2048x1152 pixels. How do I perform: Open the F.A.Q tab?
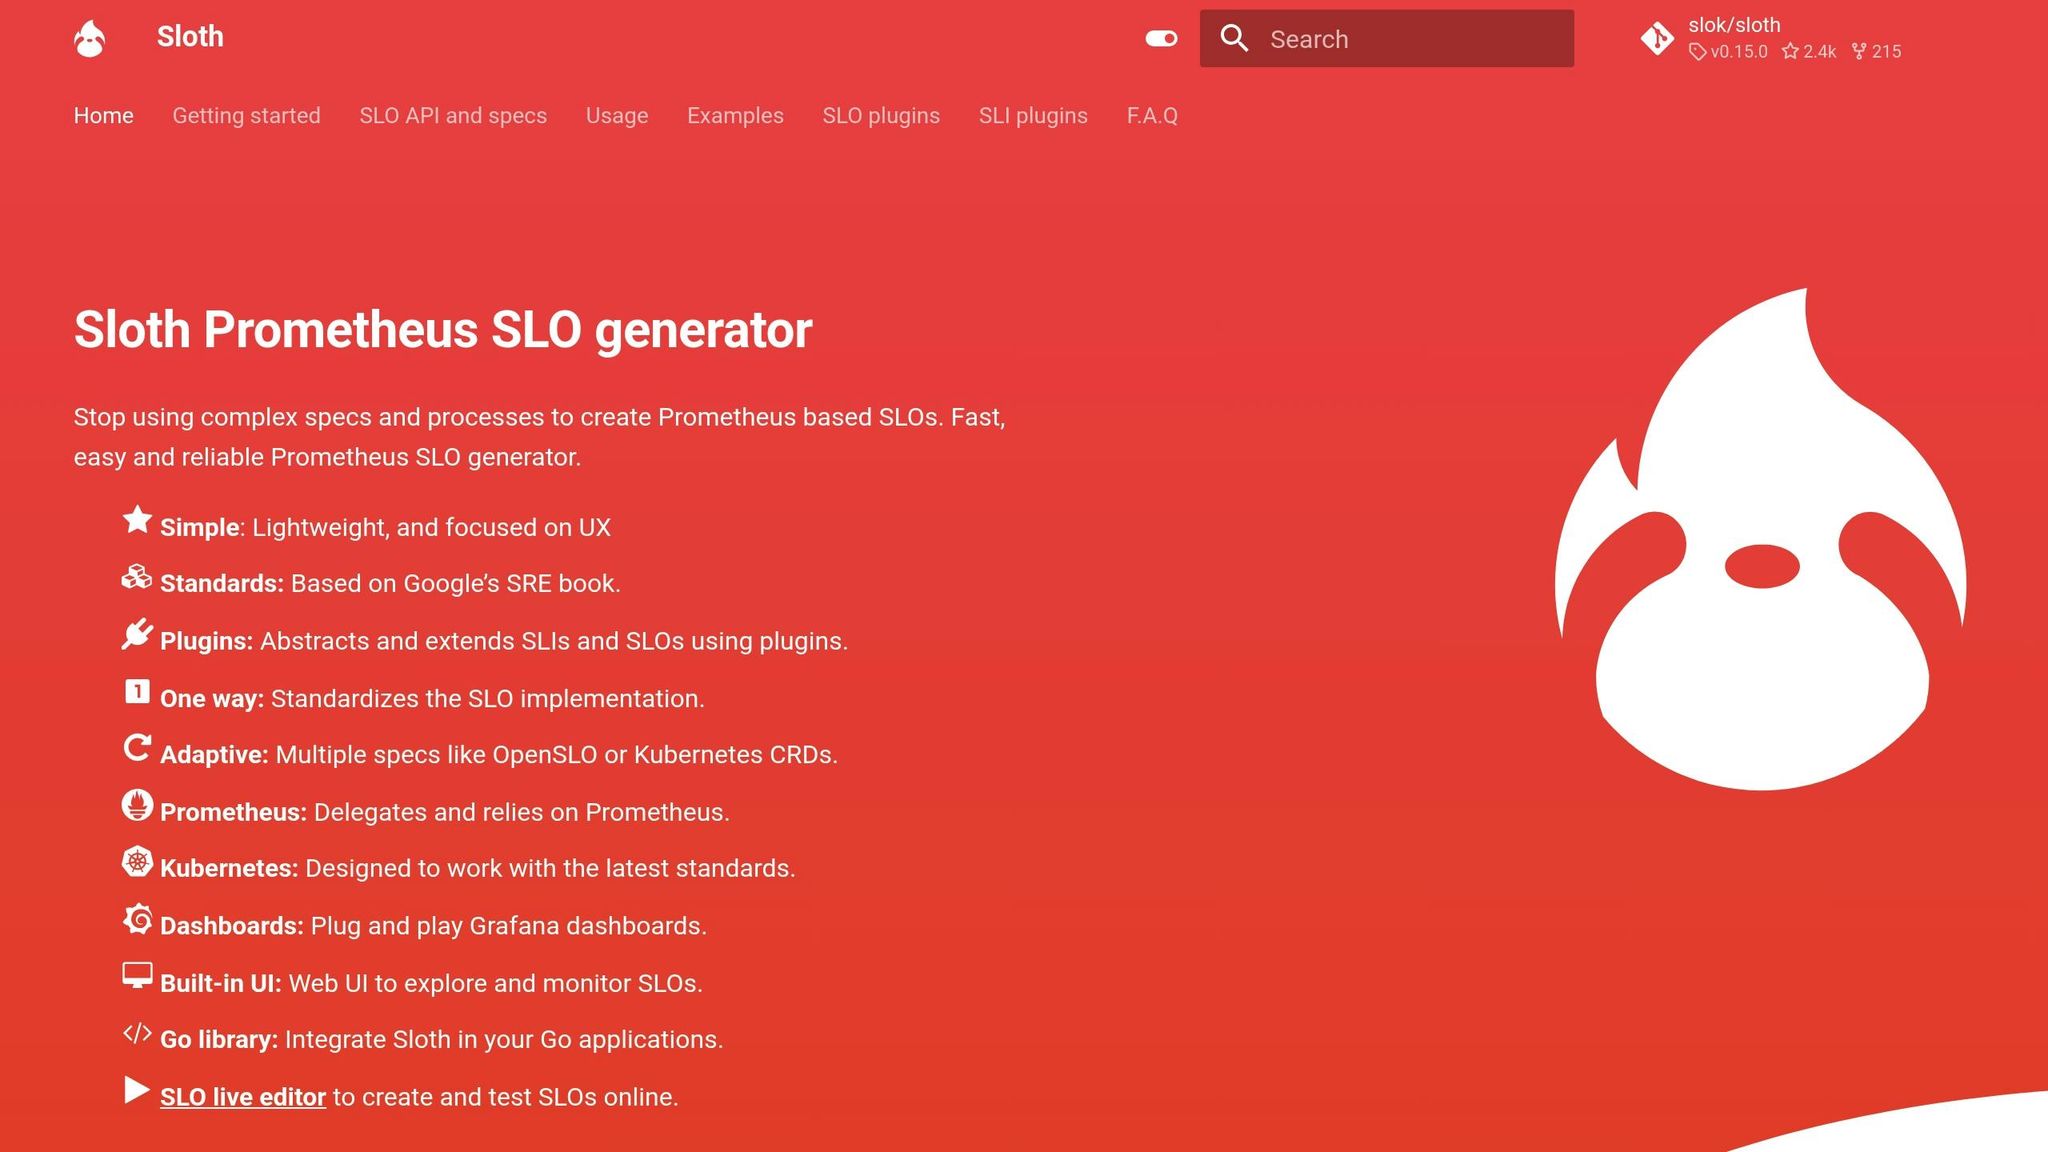click(x=1152, y=116)
